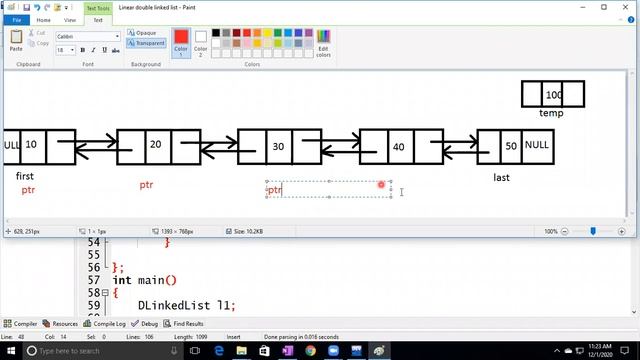Open the Dev-C++ taskbar icon
The width and height of the screenshot is (640, 360).
356,351
